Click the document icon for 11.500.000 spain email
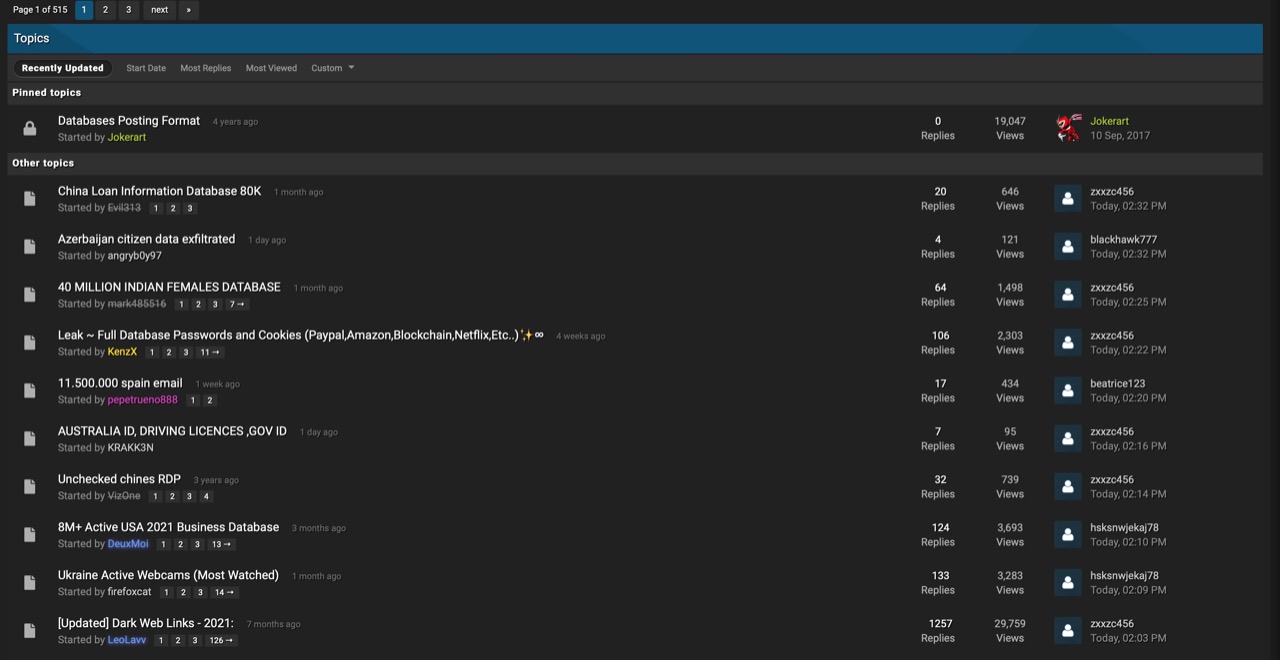The image size is (1280, 660). [30, 391]
